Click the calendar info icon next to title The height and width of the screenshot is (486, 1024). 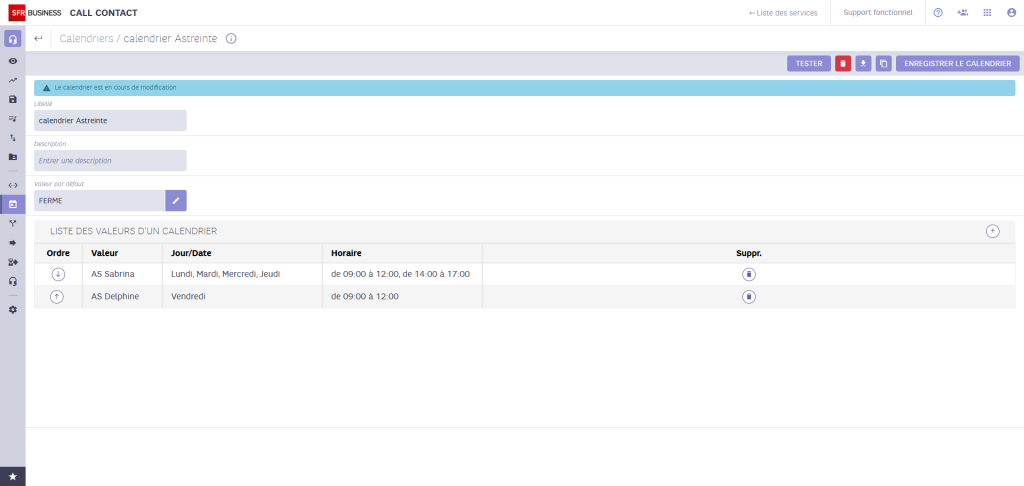tap(231, 39)
